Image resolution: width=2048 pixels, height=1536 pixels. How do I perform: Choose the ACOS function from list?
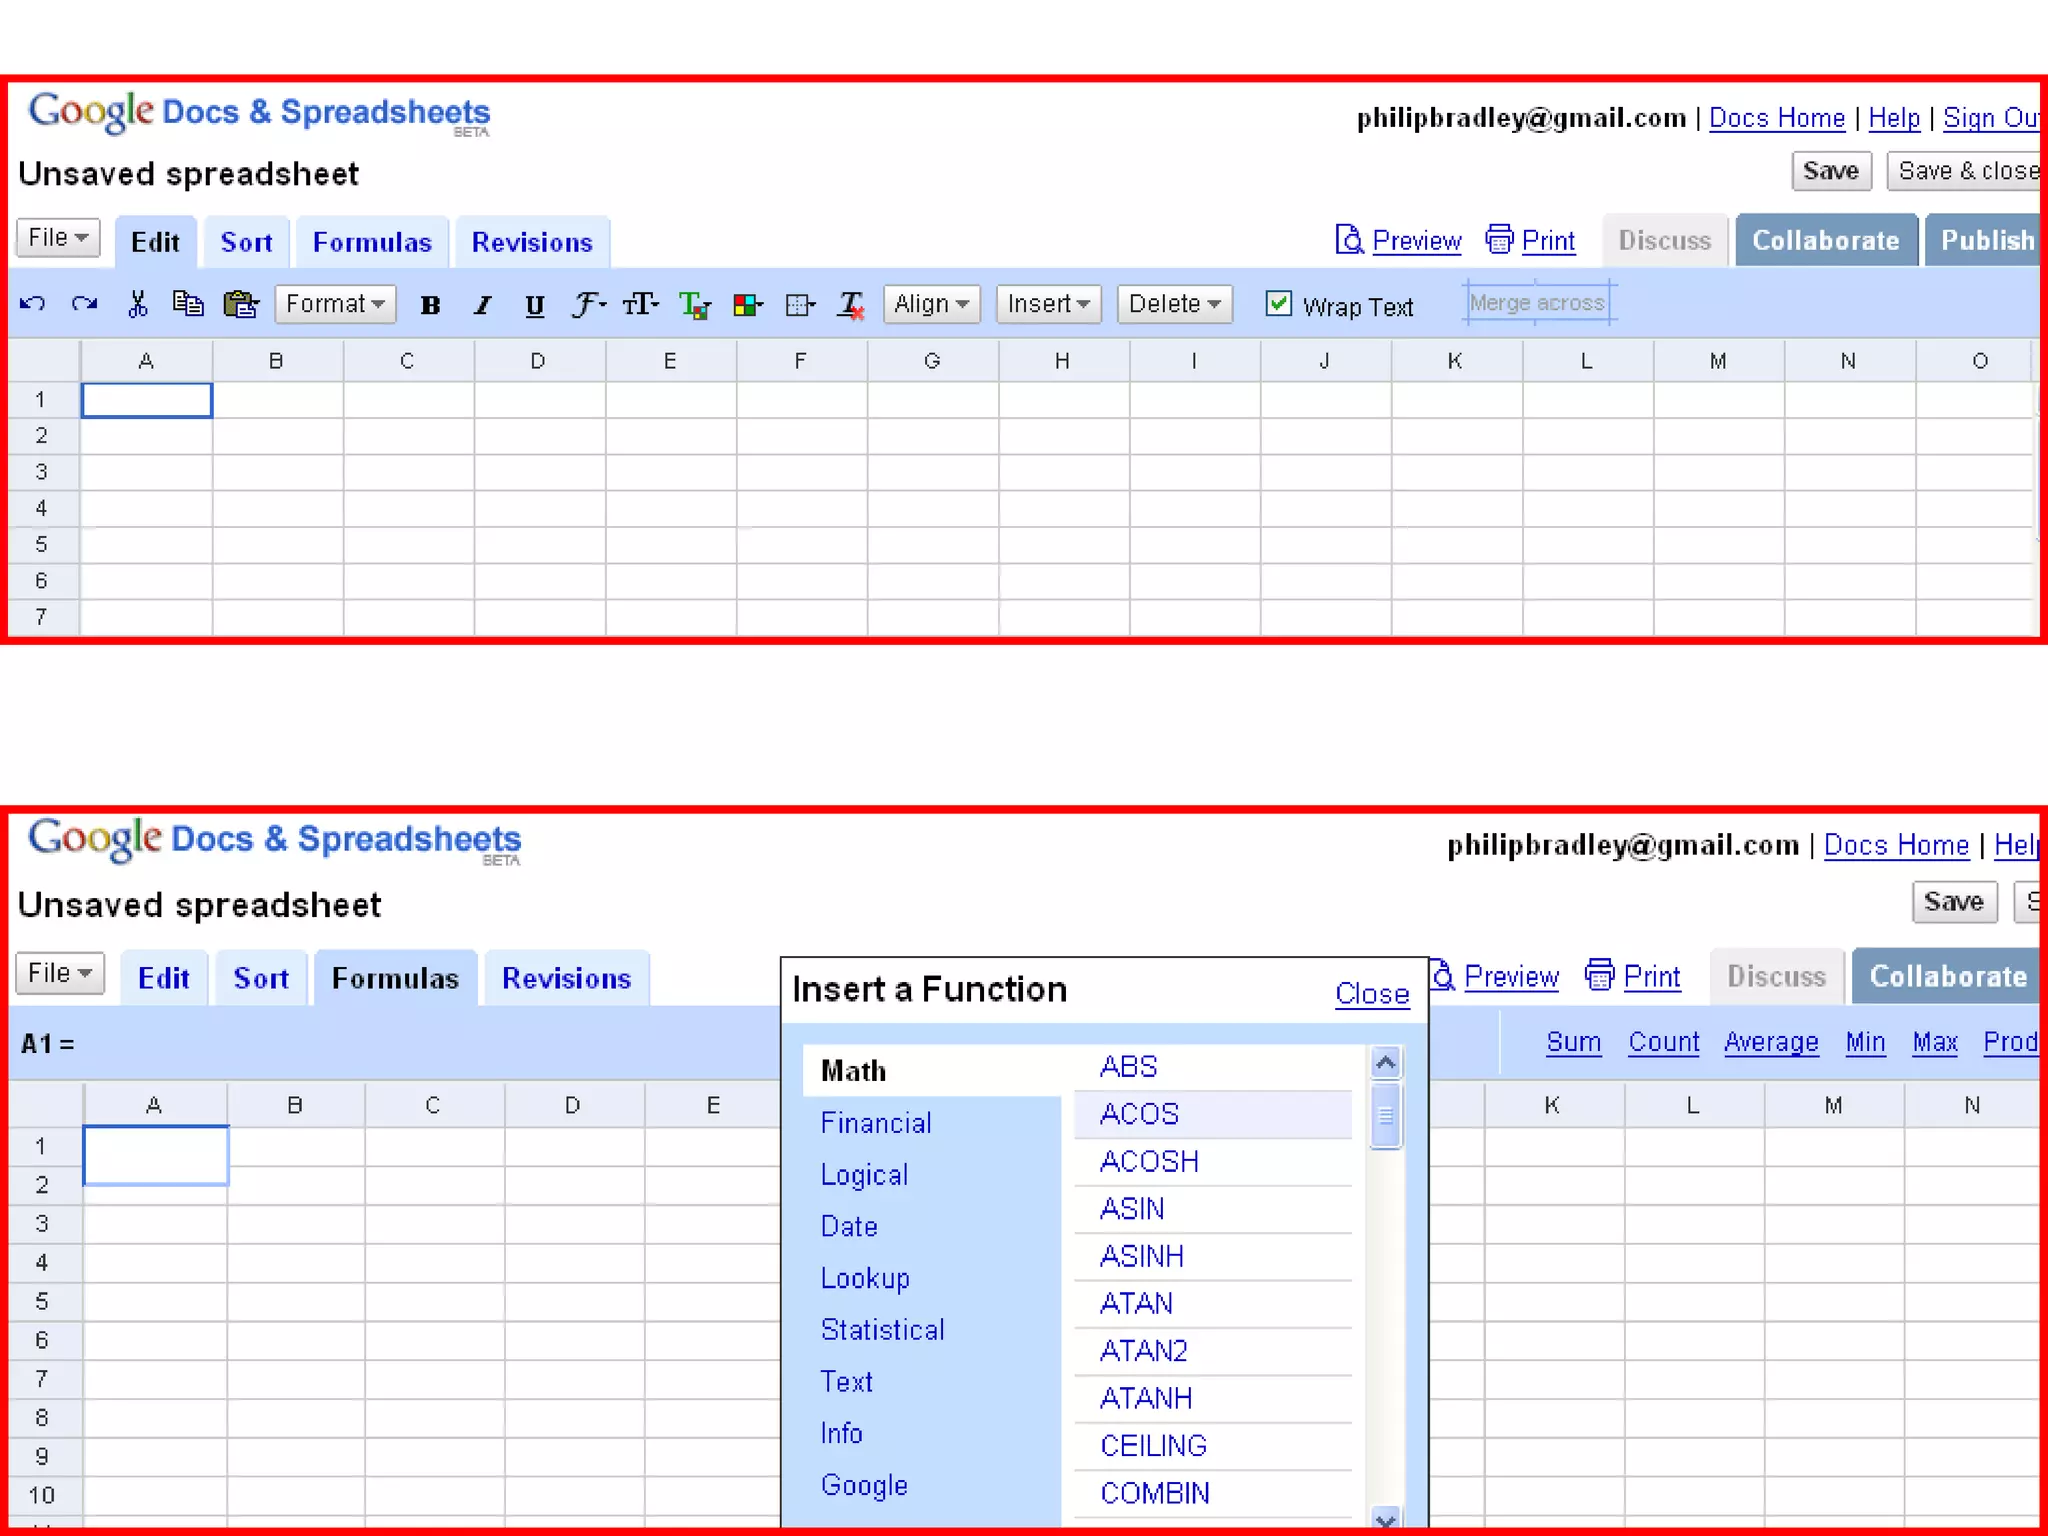coord(1139,1114)
